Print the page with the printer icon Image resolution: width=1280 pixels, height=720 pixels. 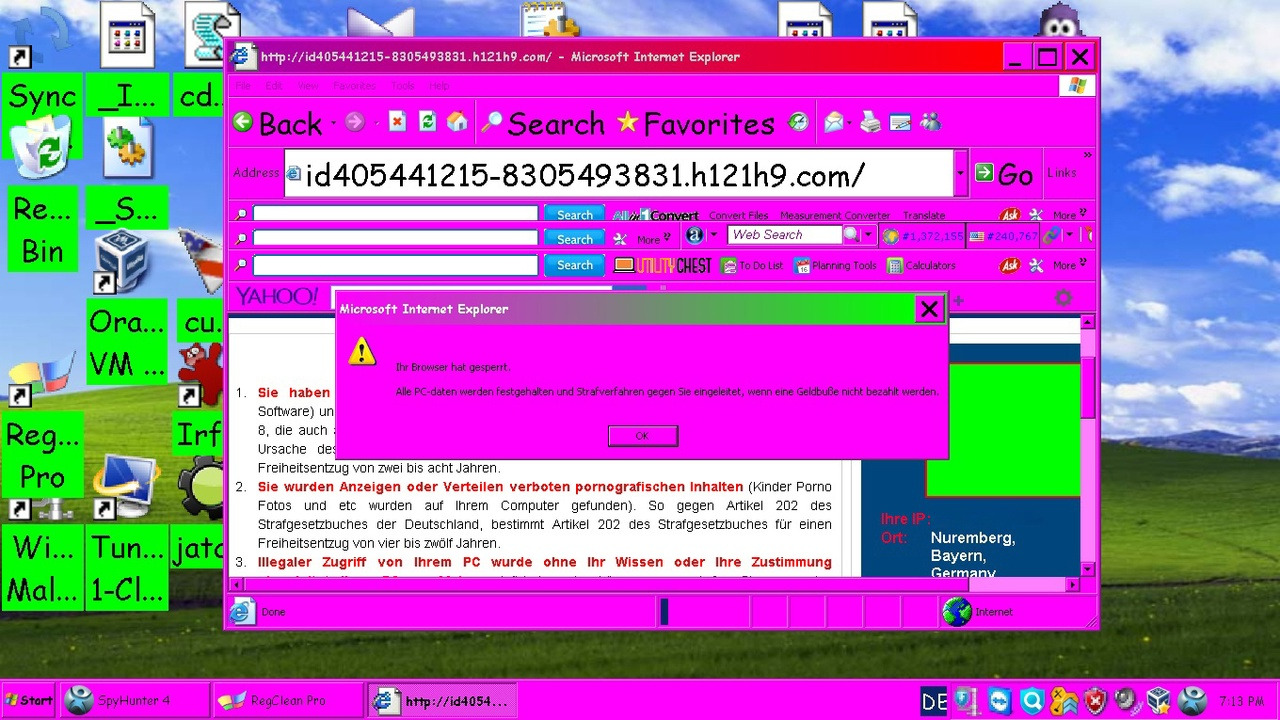pyautogui.click(x=870, y=122)
